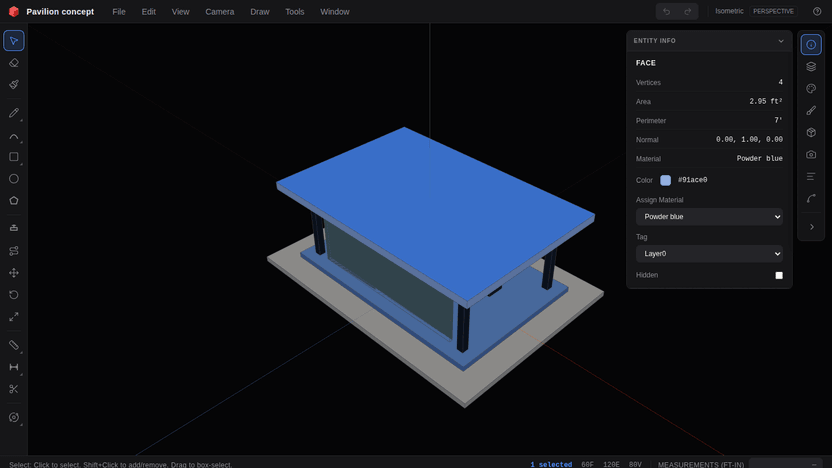Open the Isometric view selector
The height and width of the screenshot is (468, 832).
[729, 11]
